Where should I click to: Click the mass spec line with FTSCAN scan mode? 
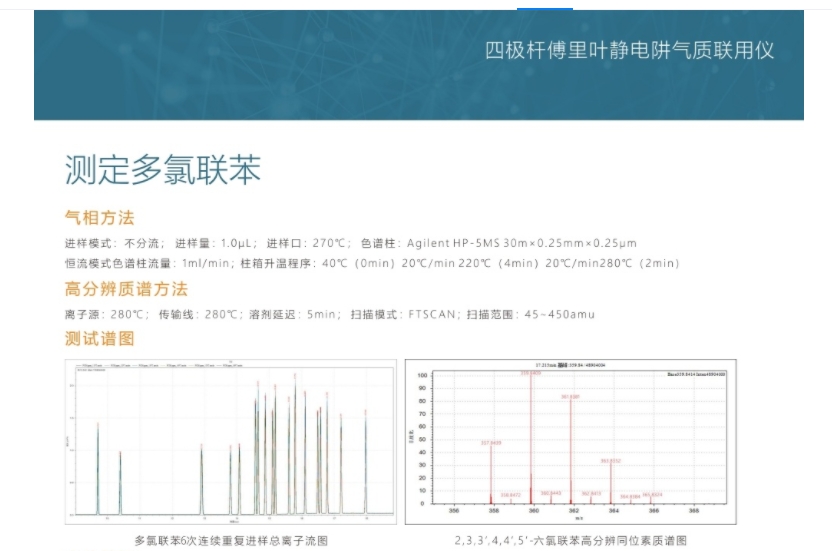click(330, 314)
